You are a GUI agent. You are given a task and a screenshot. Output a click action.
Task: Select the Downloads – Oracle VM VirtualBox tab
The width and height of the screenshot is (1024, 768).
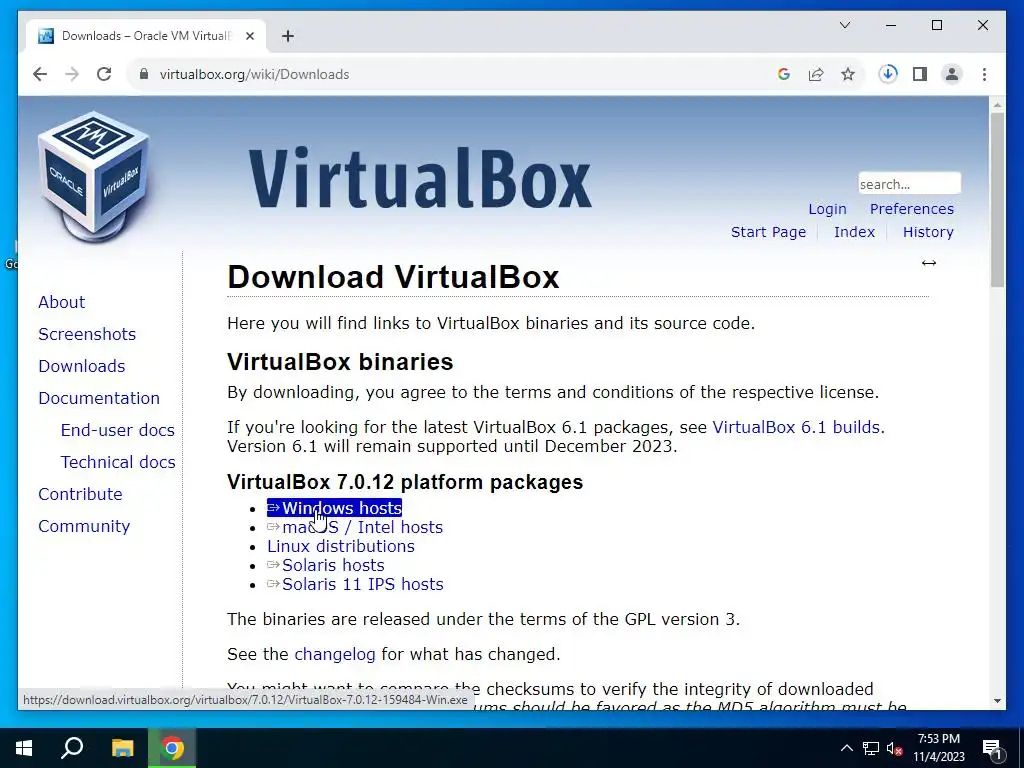tap(146, 36)
